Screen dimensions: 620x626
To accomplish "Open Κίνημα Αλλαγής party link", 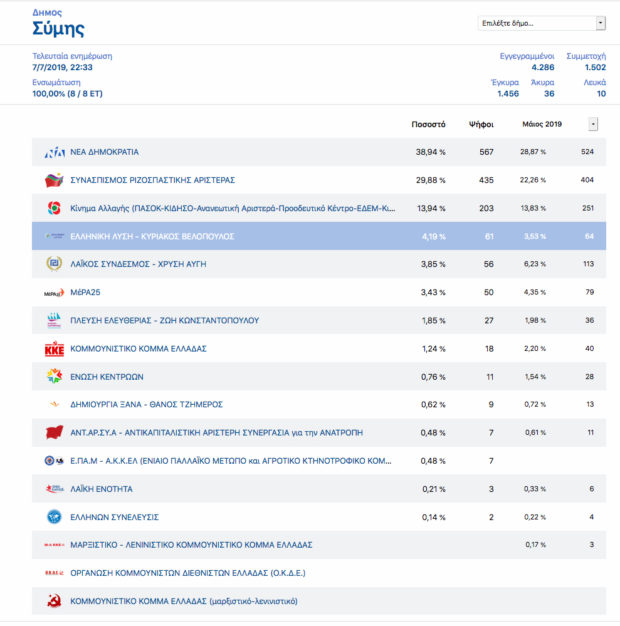I will click(x=233, y=208).
